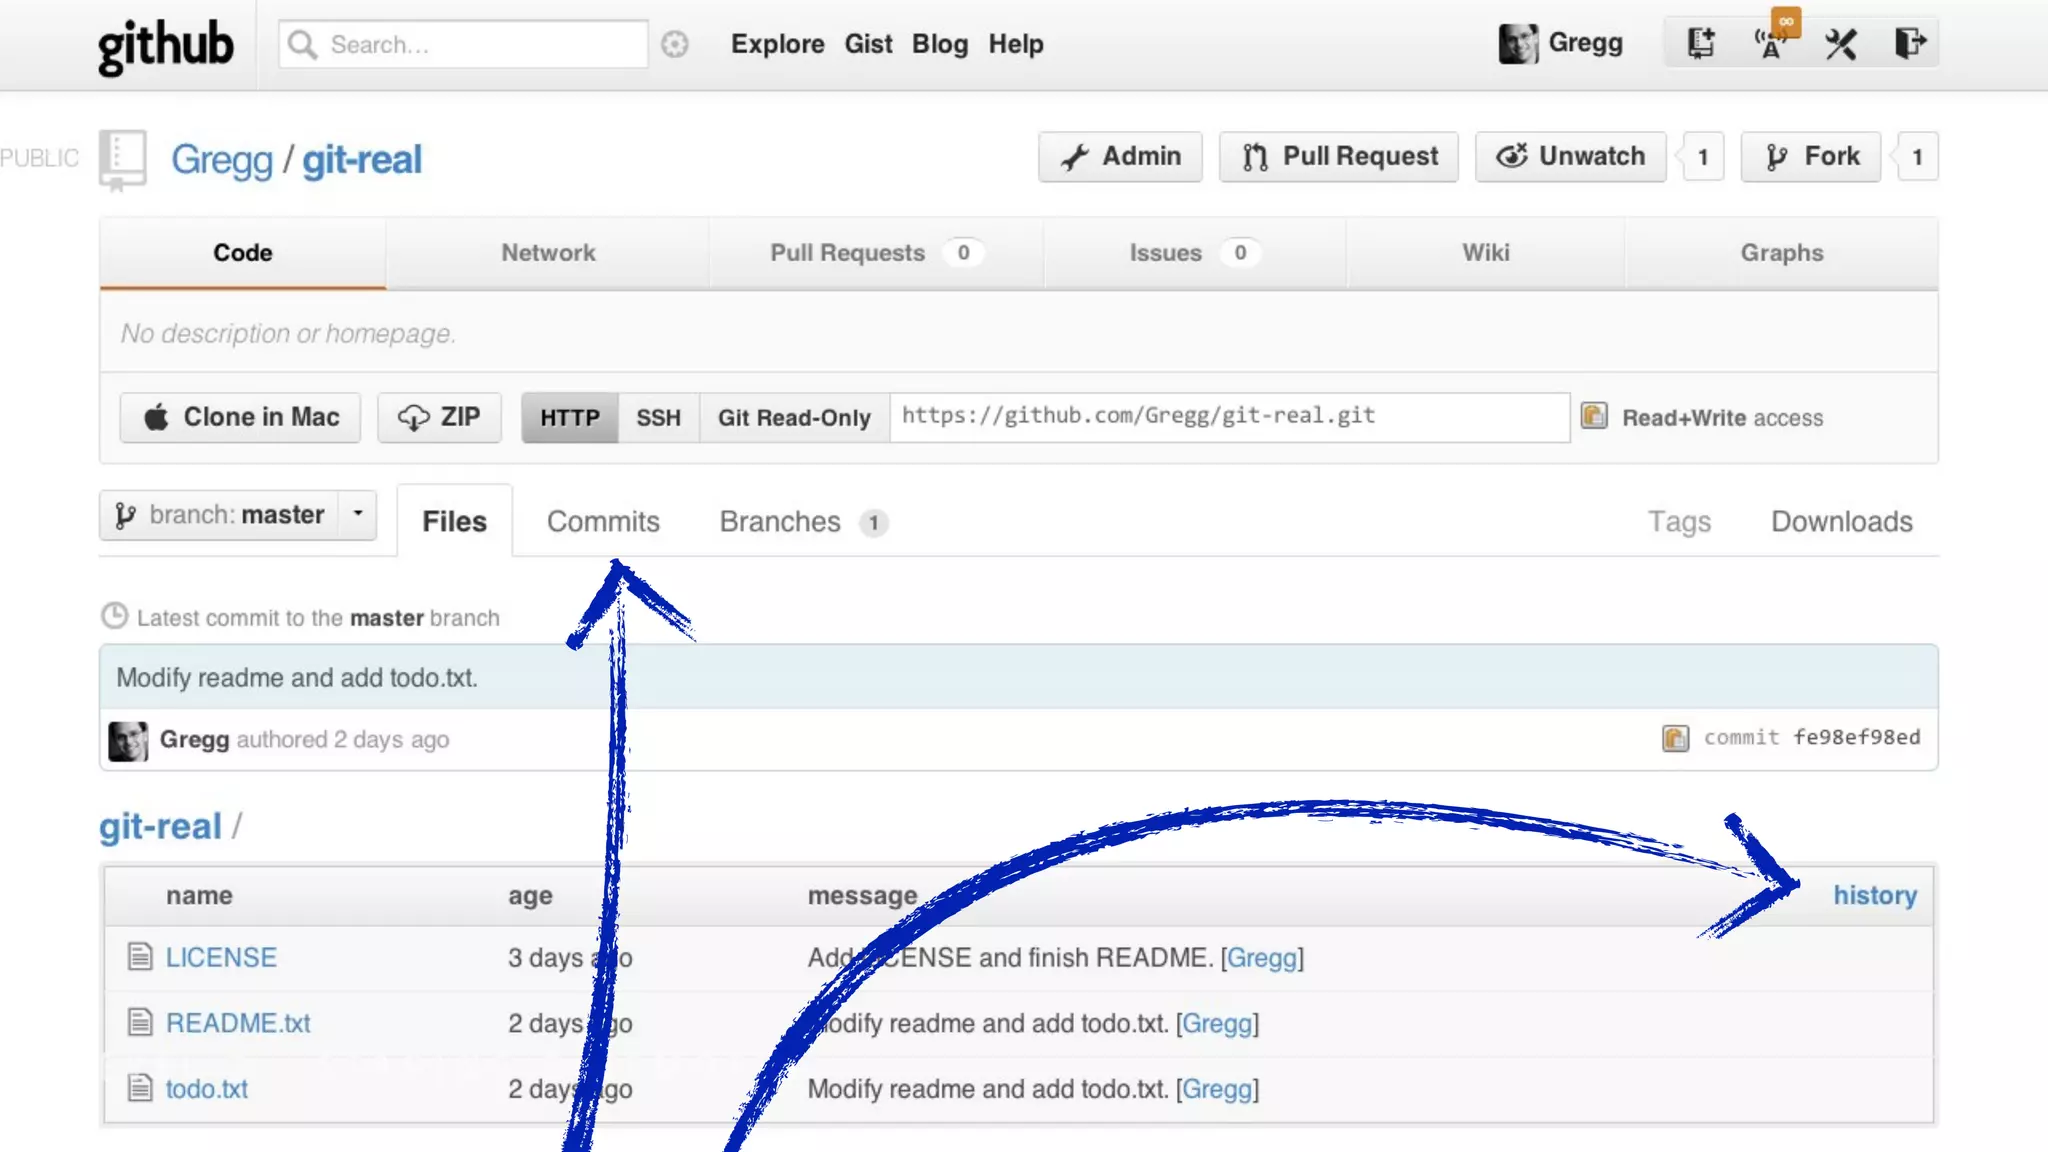Switch to the Commits tab

coord(603,521)
